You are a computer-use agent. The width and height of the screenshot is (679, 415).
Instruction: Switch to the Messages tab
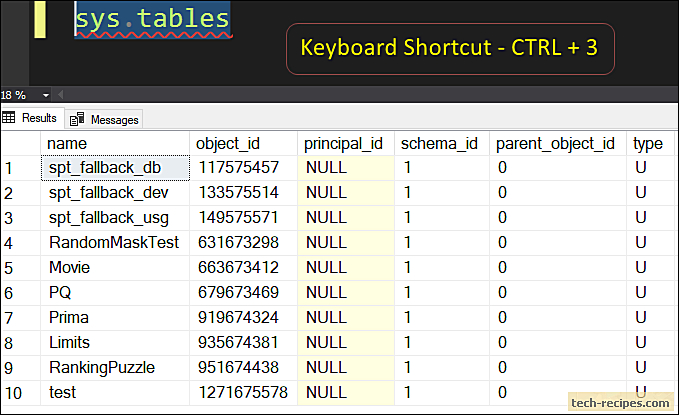[104, 120]
